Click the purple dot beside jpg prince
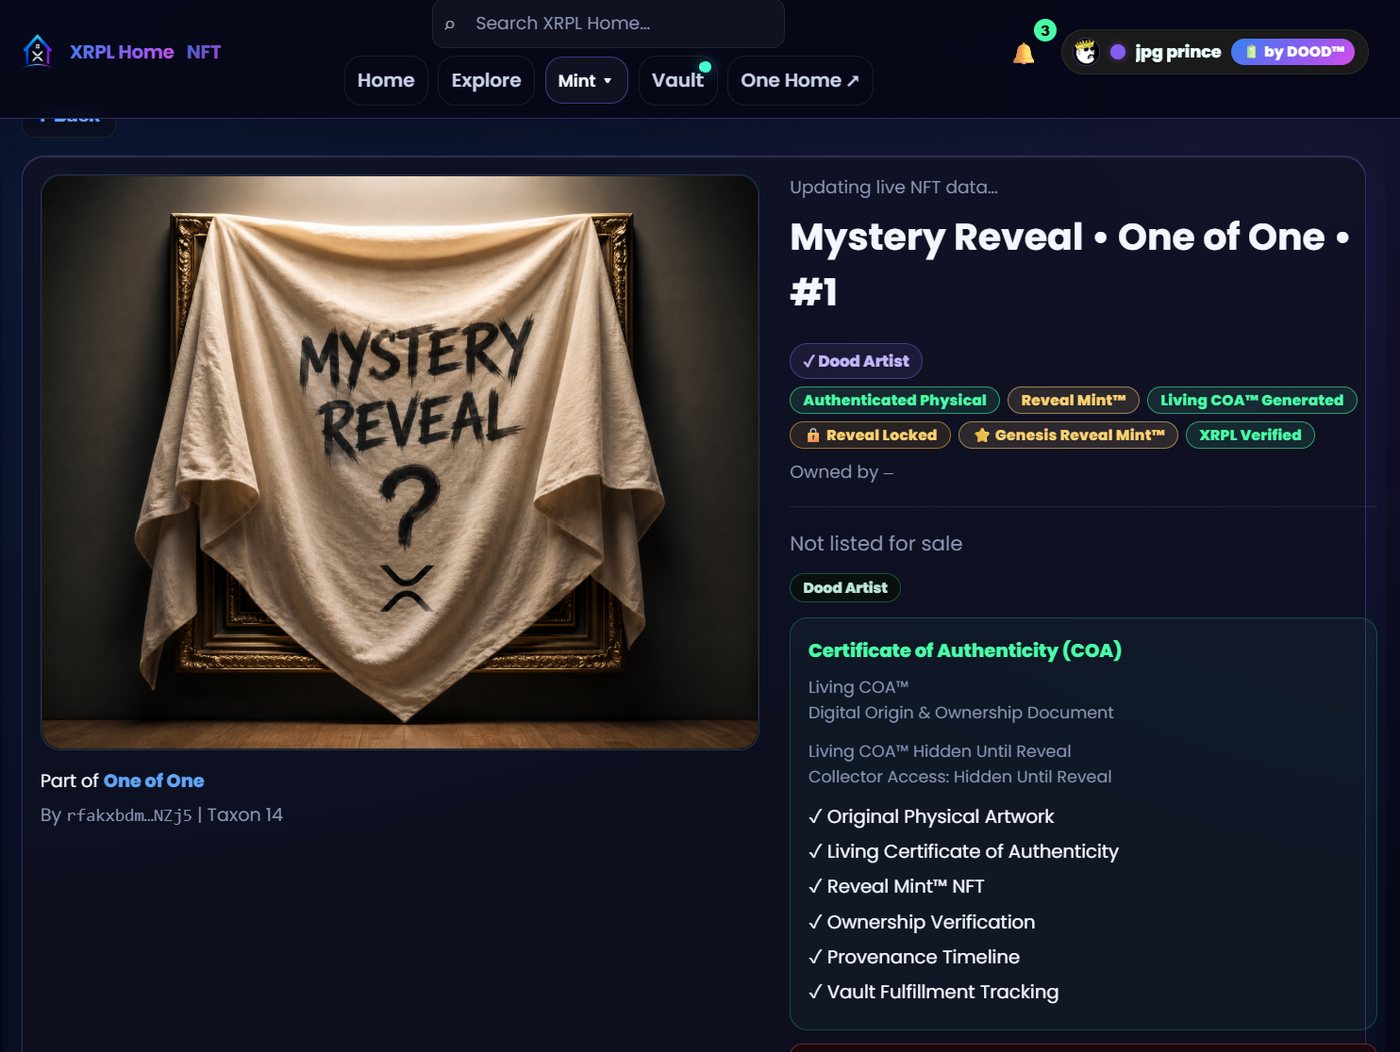Viewport: 1400px width, 1052px height. click(1118, 52)
